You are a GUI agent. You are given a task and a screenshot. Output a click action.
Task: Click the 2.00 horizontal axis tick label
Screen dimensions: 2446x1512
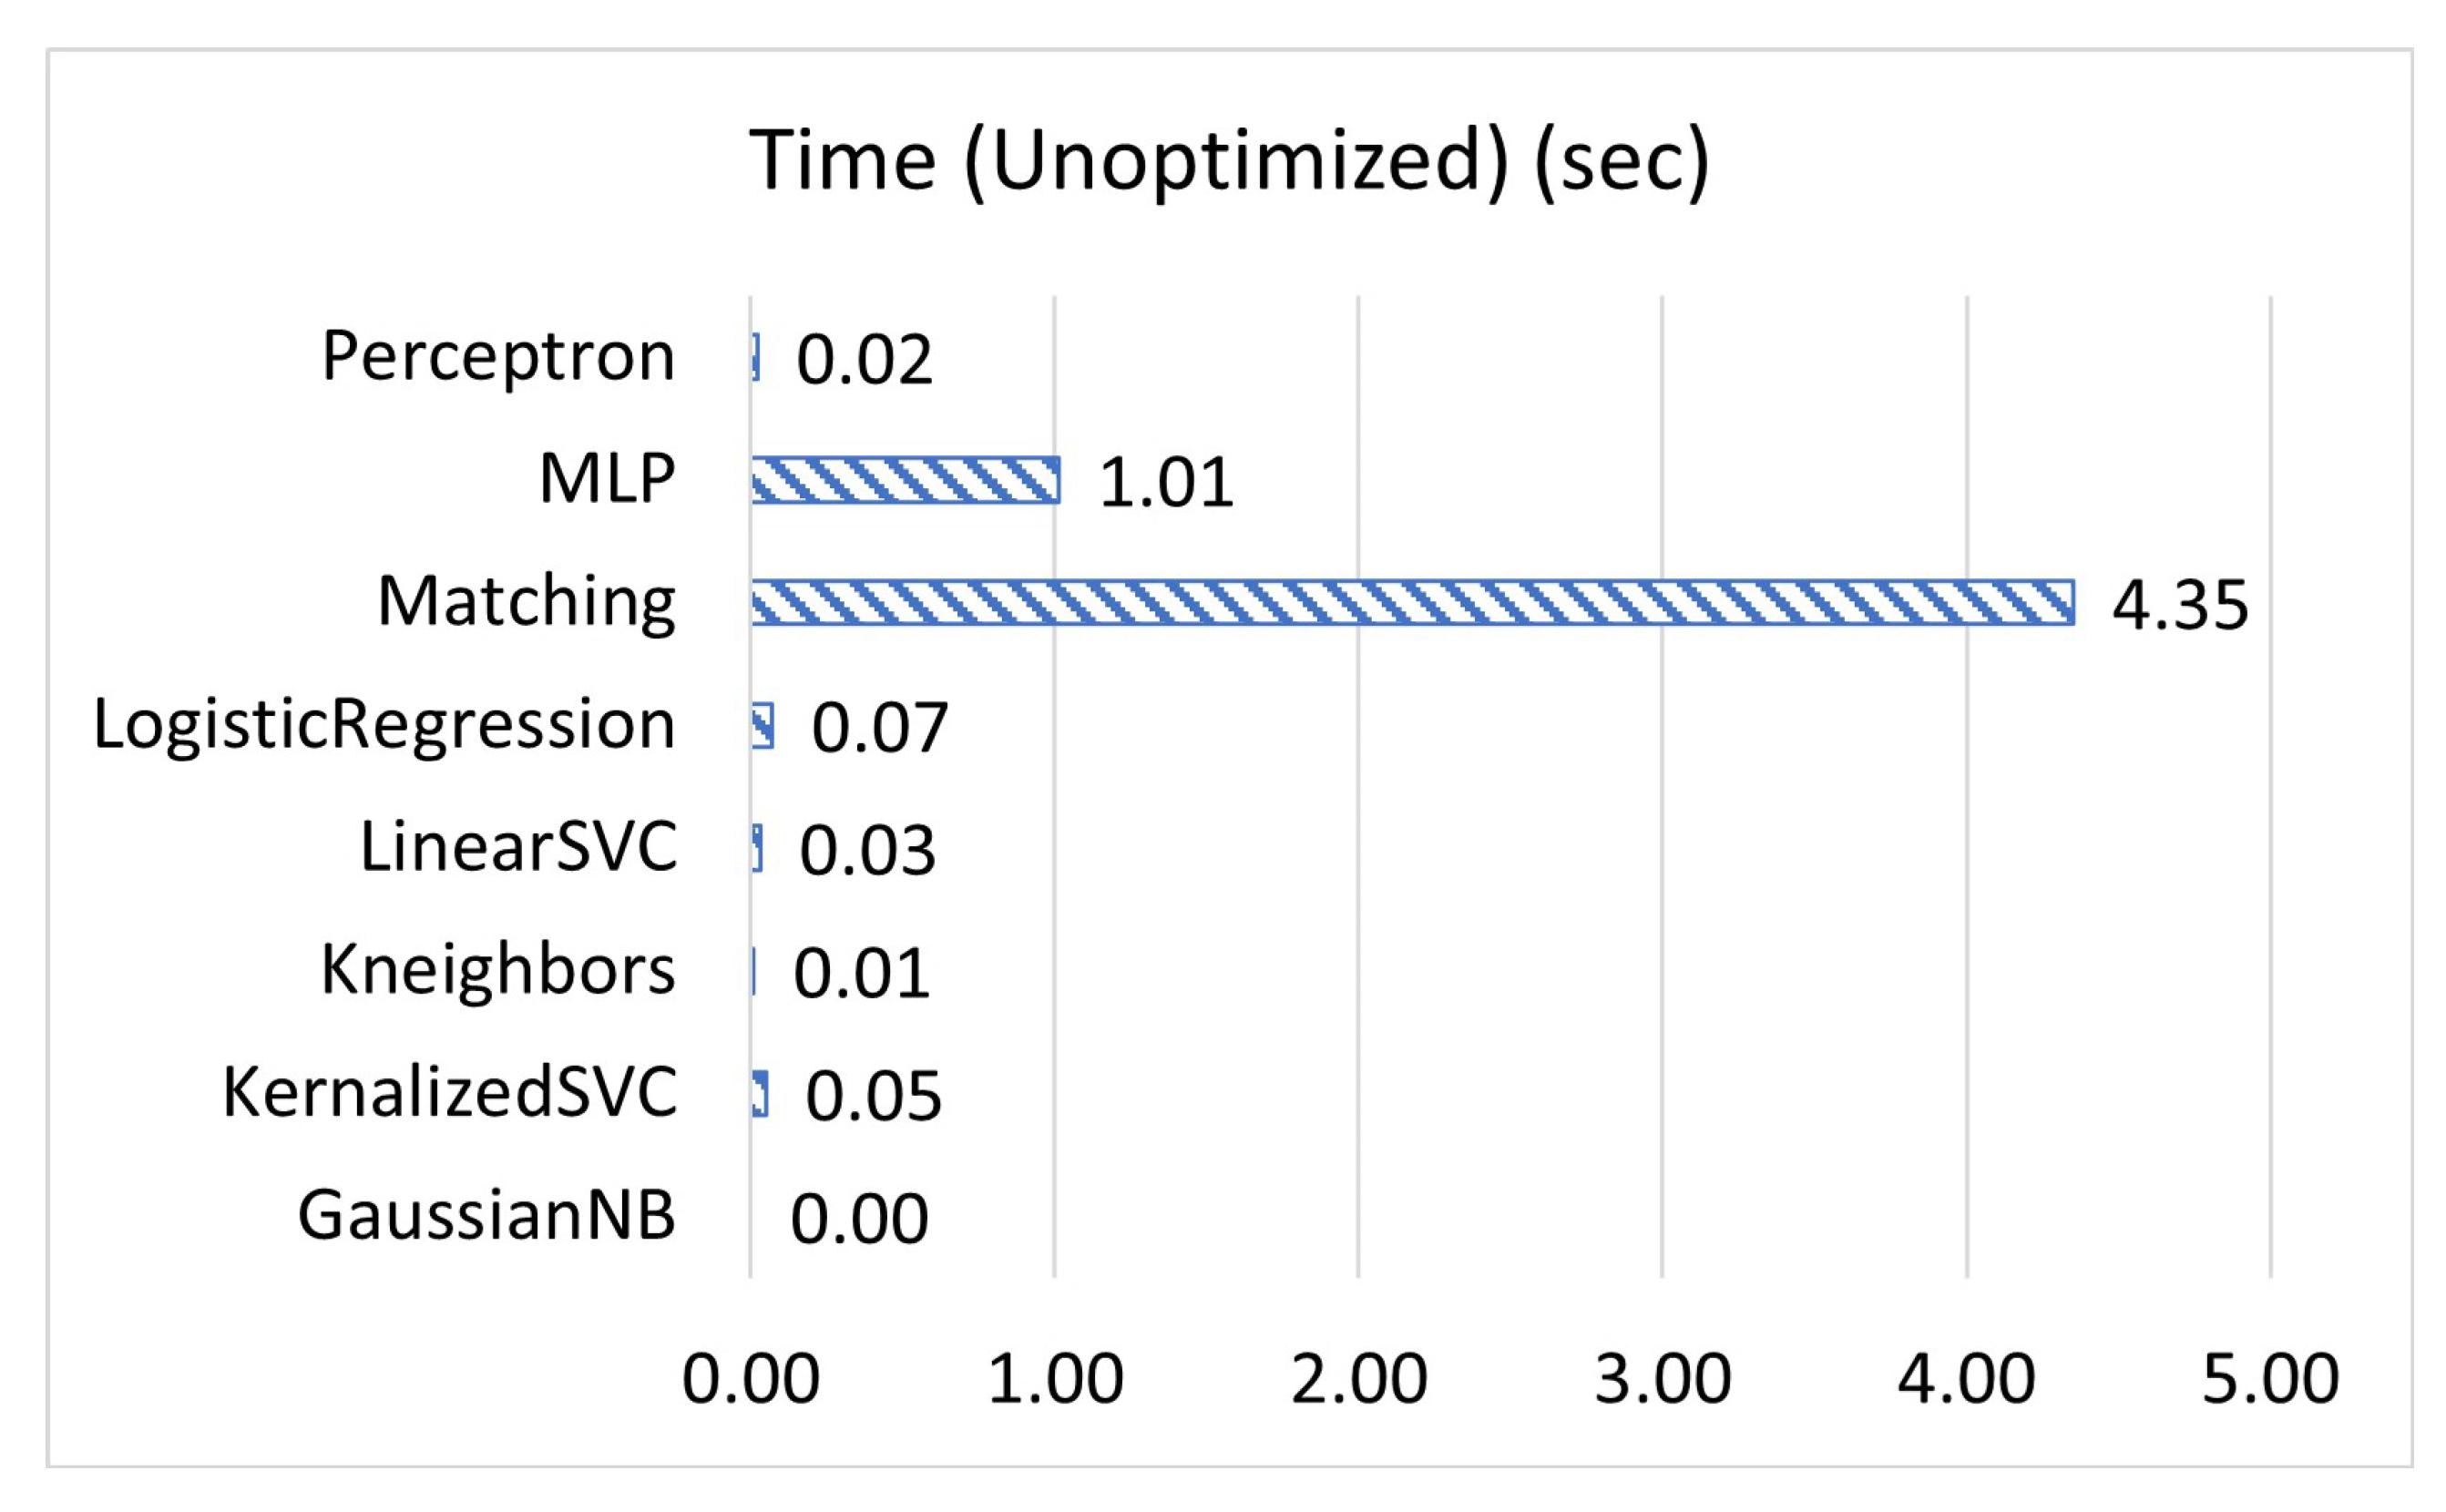pyautogui.click(x=1358, y=1380)
